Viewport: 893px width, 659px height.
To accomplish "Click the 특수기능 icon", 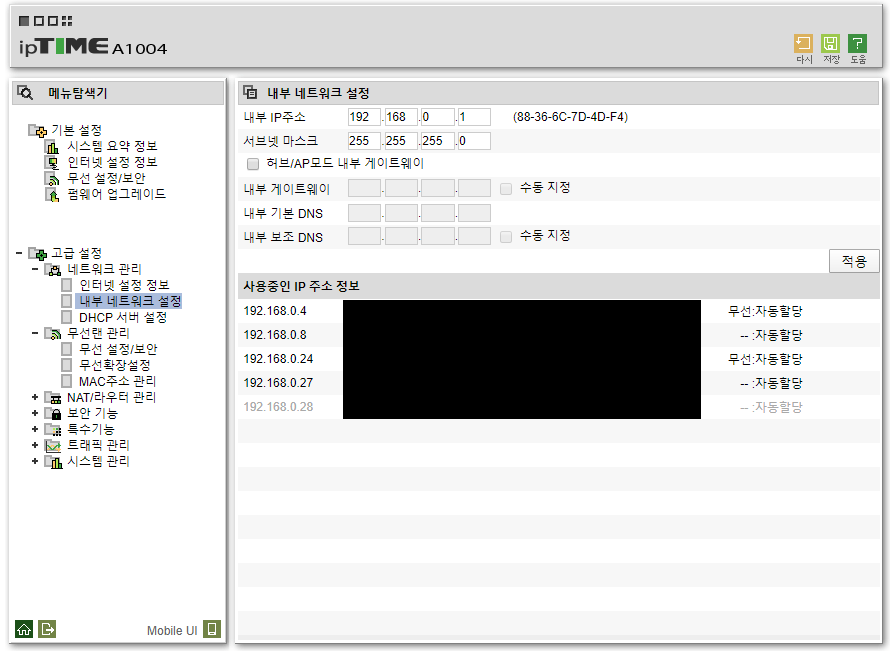I will (54, 430).
